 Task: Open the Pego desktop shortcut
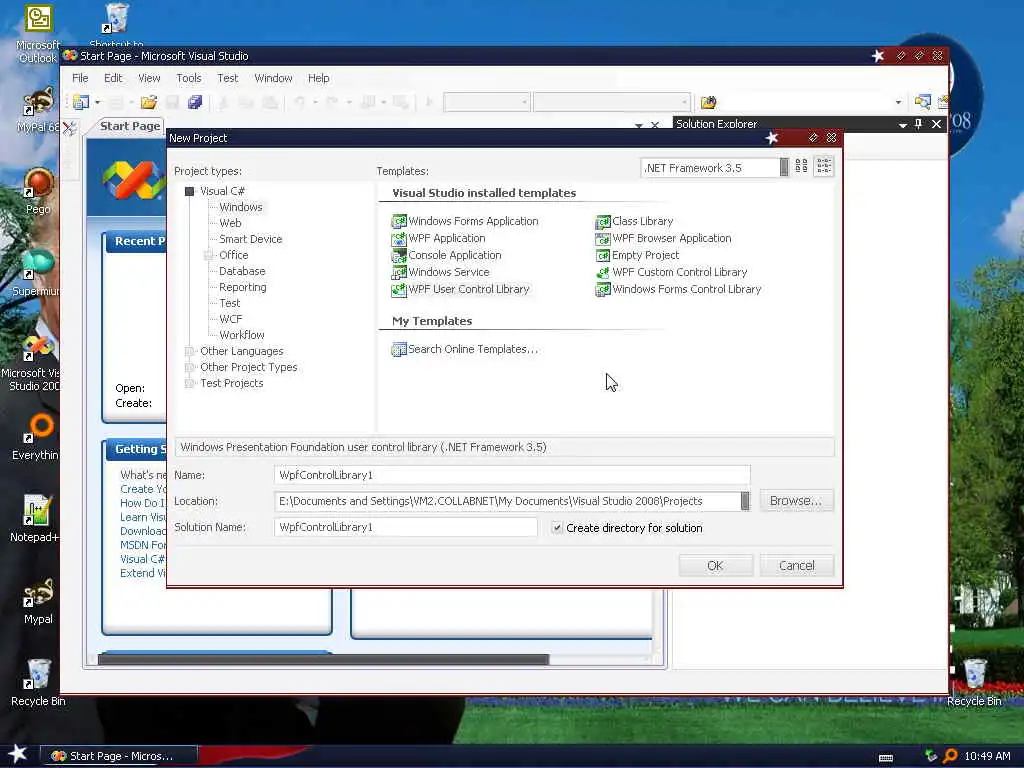tap(38, 191)
